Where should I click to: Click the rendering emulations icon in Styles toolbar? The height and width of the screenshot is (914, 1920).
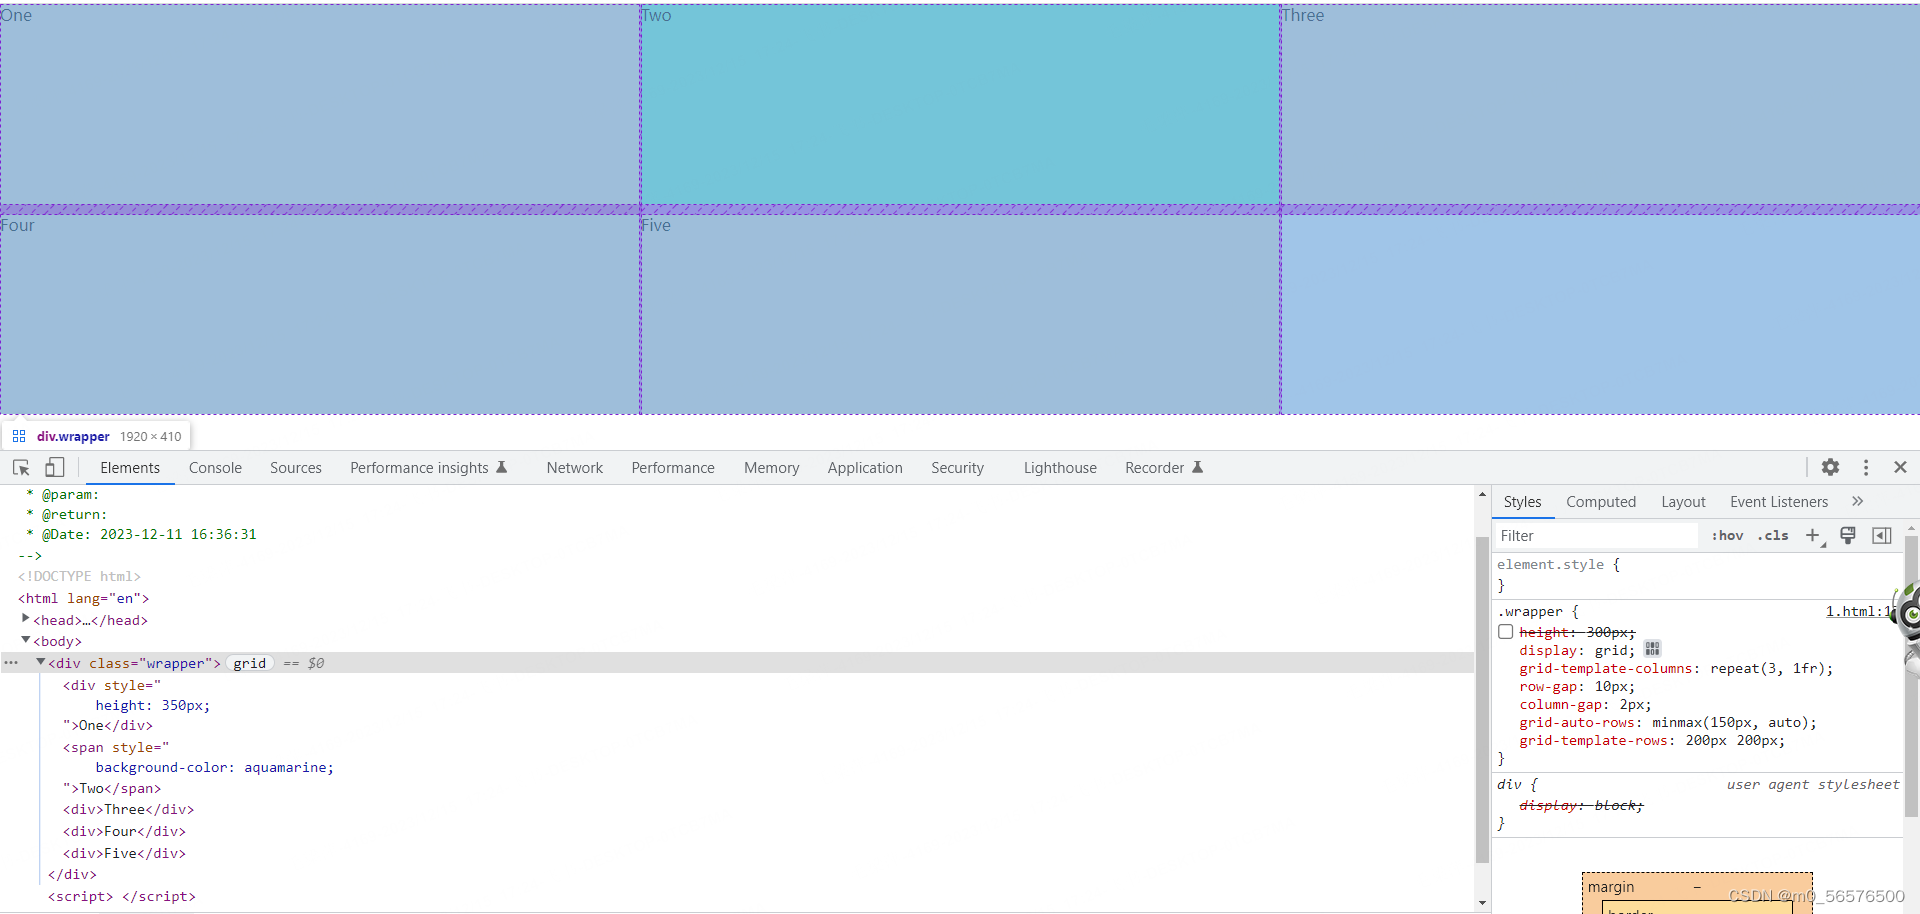coord(1847,535)
